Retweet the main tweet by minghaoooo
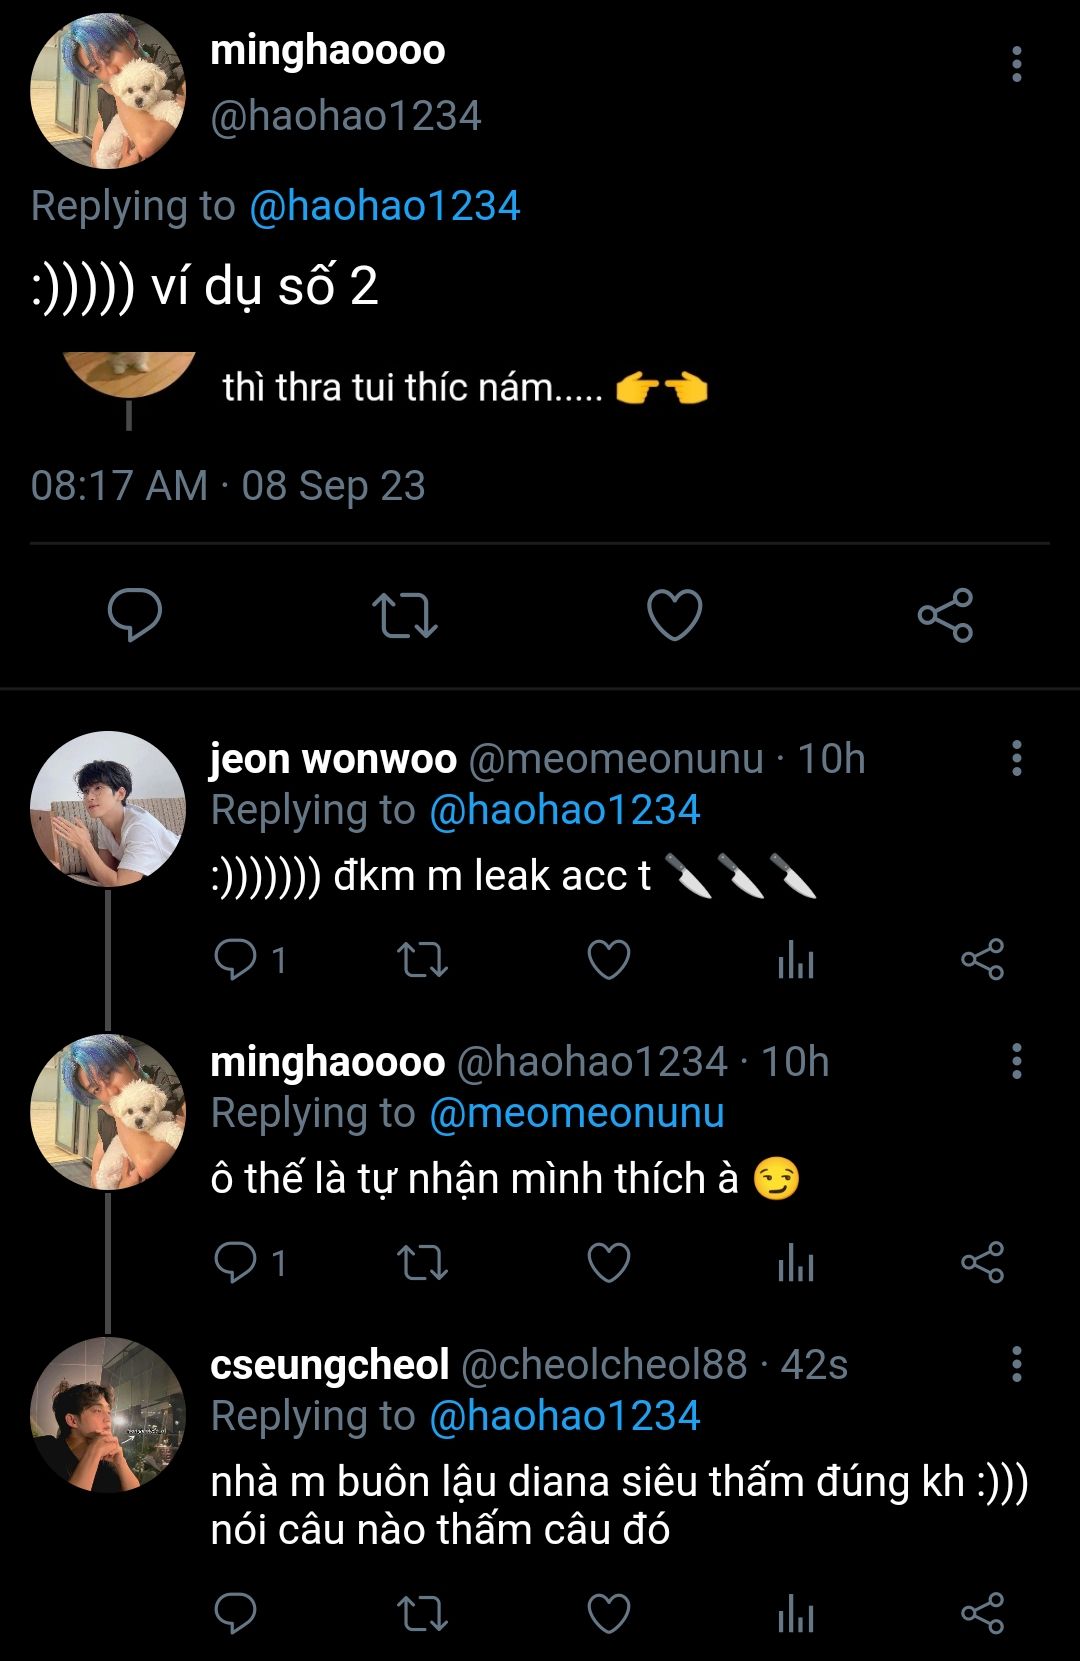Screen dimensions: 1080x1661 coord(404,614)
